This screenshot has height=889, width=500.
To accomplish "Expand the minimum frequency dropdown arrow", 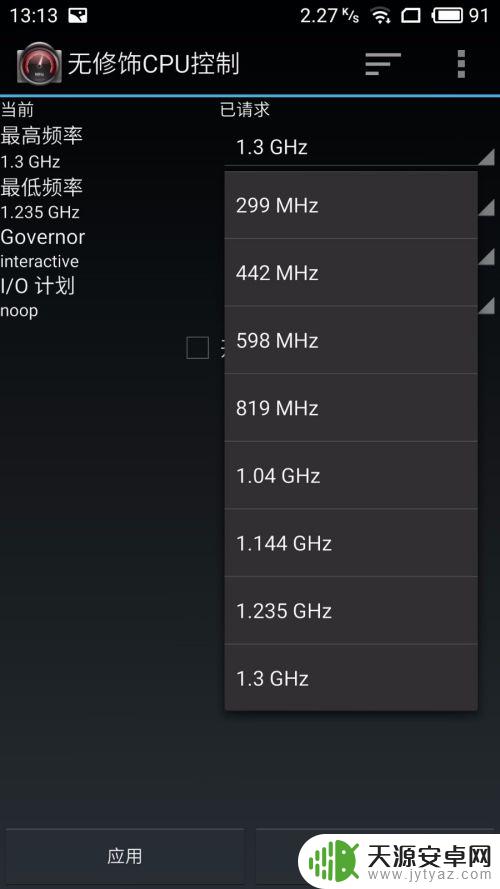I will pyautogui.click(x=486, y=208).
